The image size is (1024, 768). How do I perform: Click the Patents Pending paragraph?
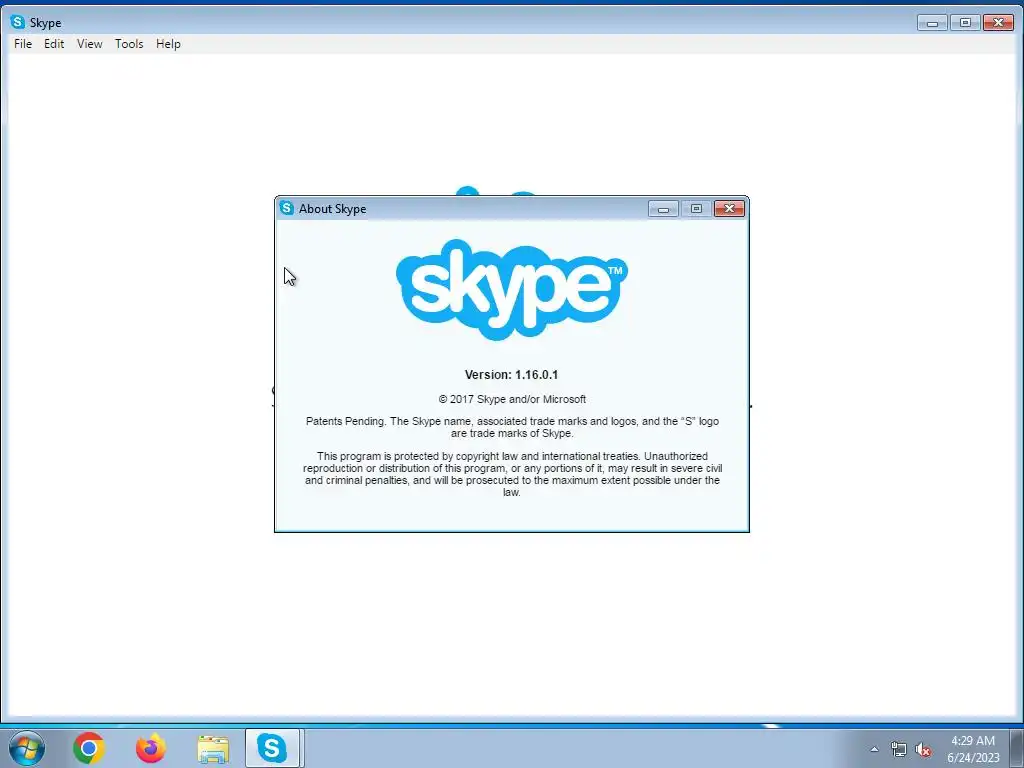tap(512, 427)
